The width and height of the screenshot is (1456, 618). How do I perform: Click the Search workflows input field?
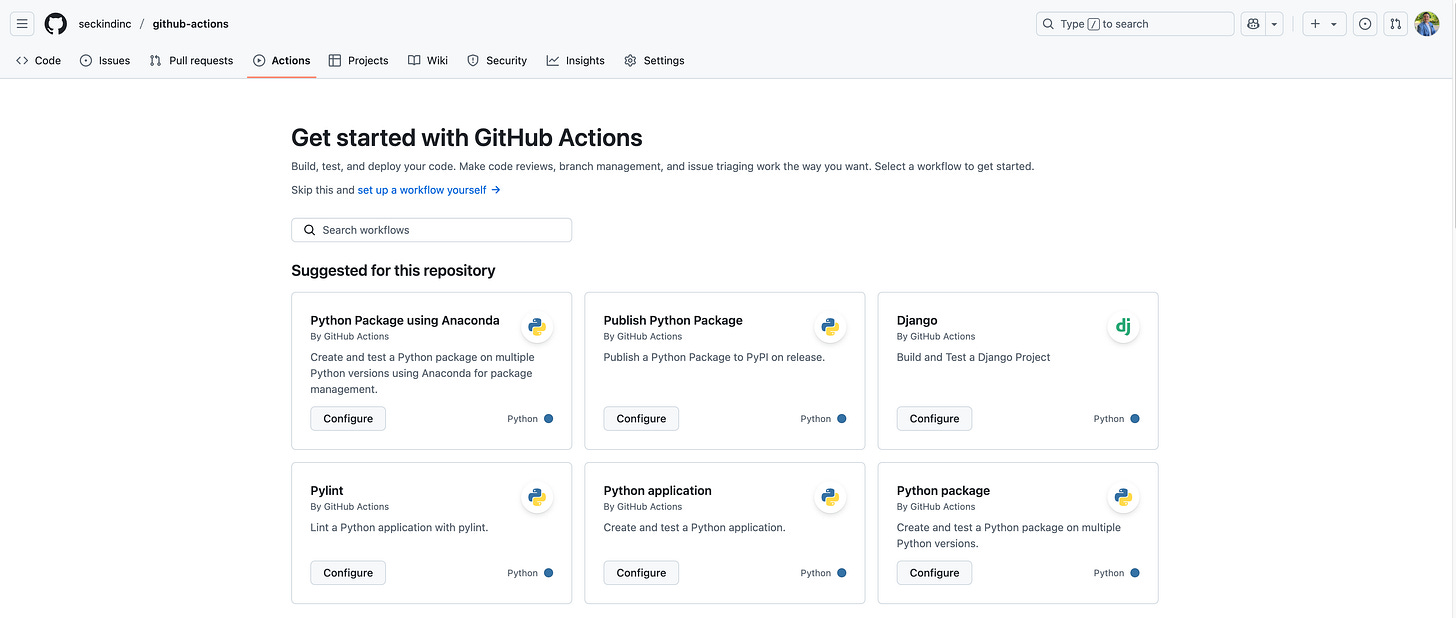tap(430, 229)
